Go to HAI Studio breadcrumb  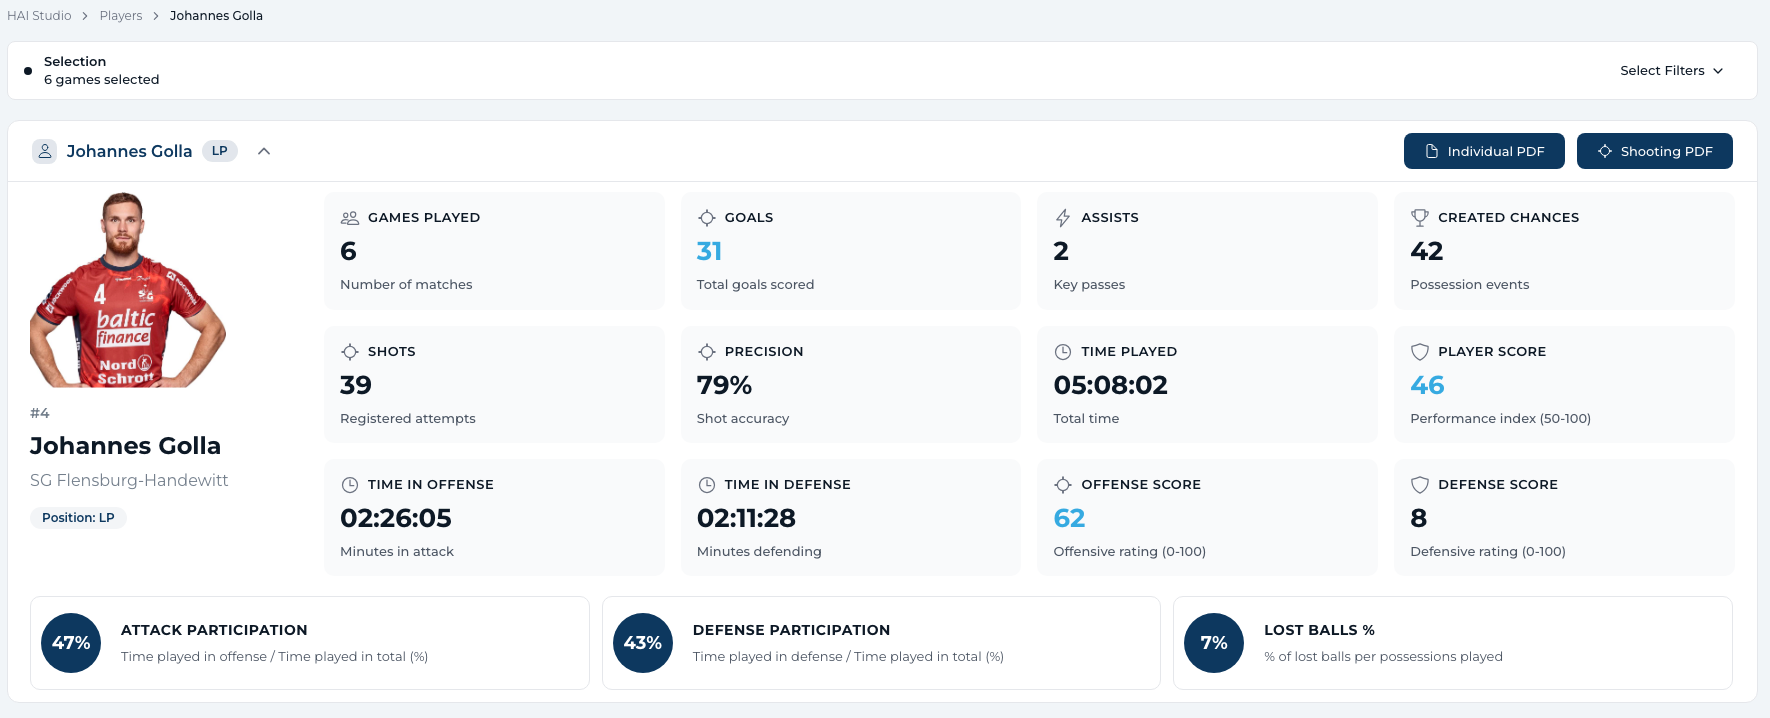point(39,16)
